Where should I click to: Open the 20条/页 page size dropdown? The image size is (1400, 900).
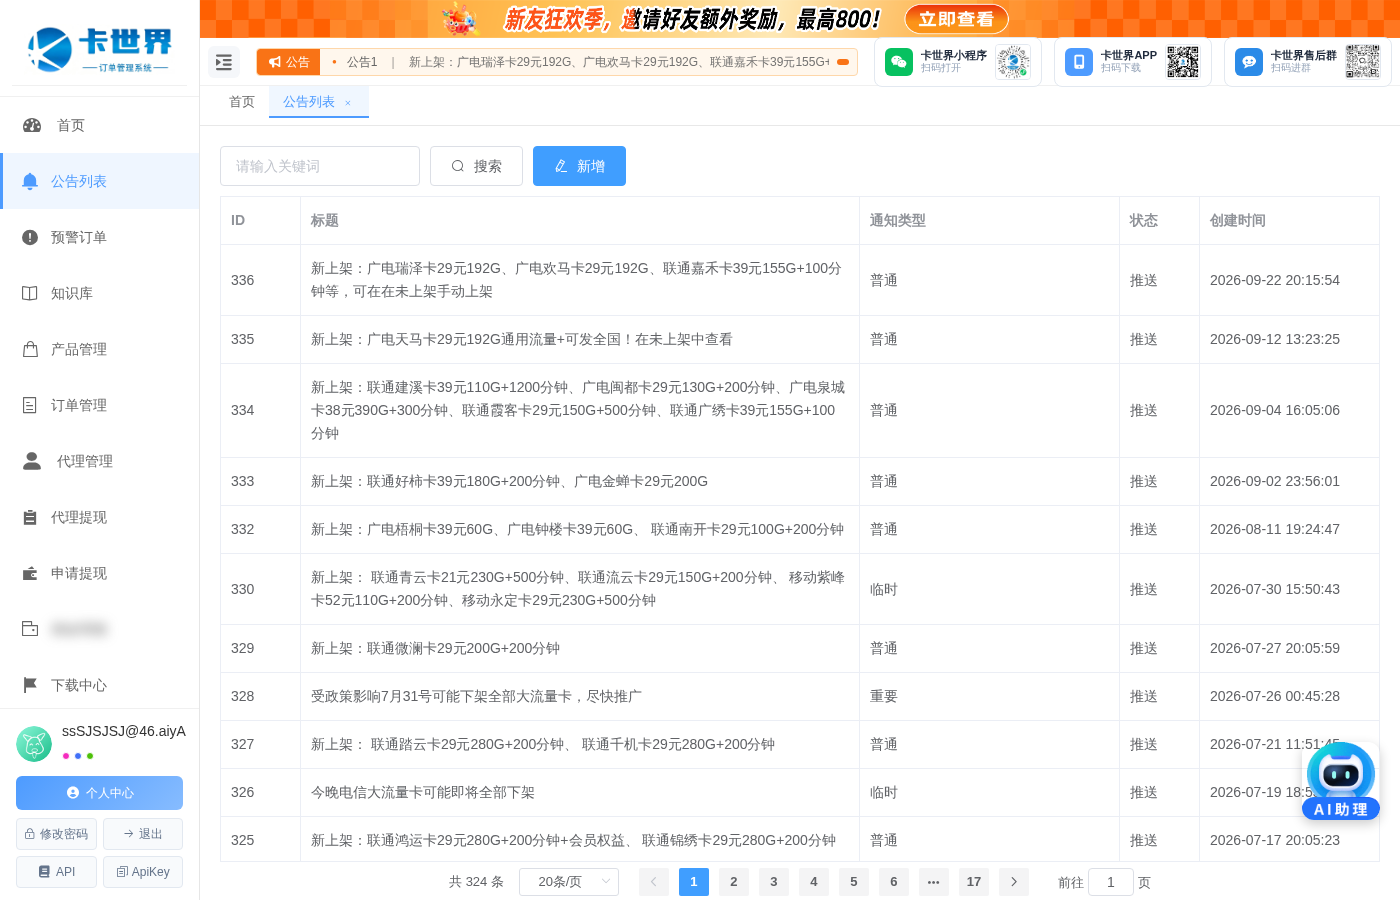(x=569, y=882)
